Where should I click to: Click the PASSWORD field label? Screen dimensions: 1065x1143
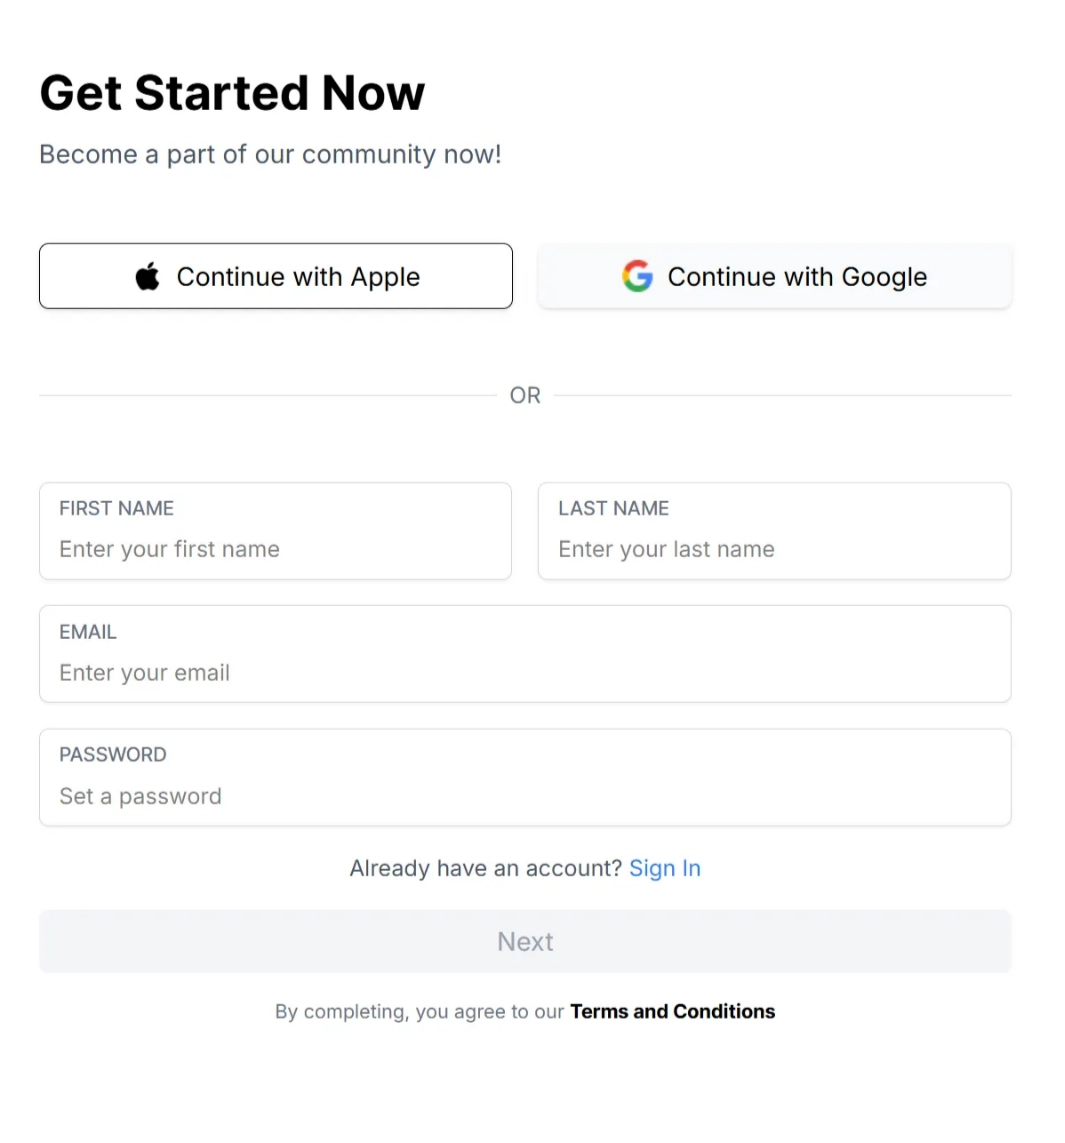113,754
